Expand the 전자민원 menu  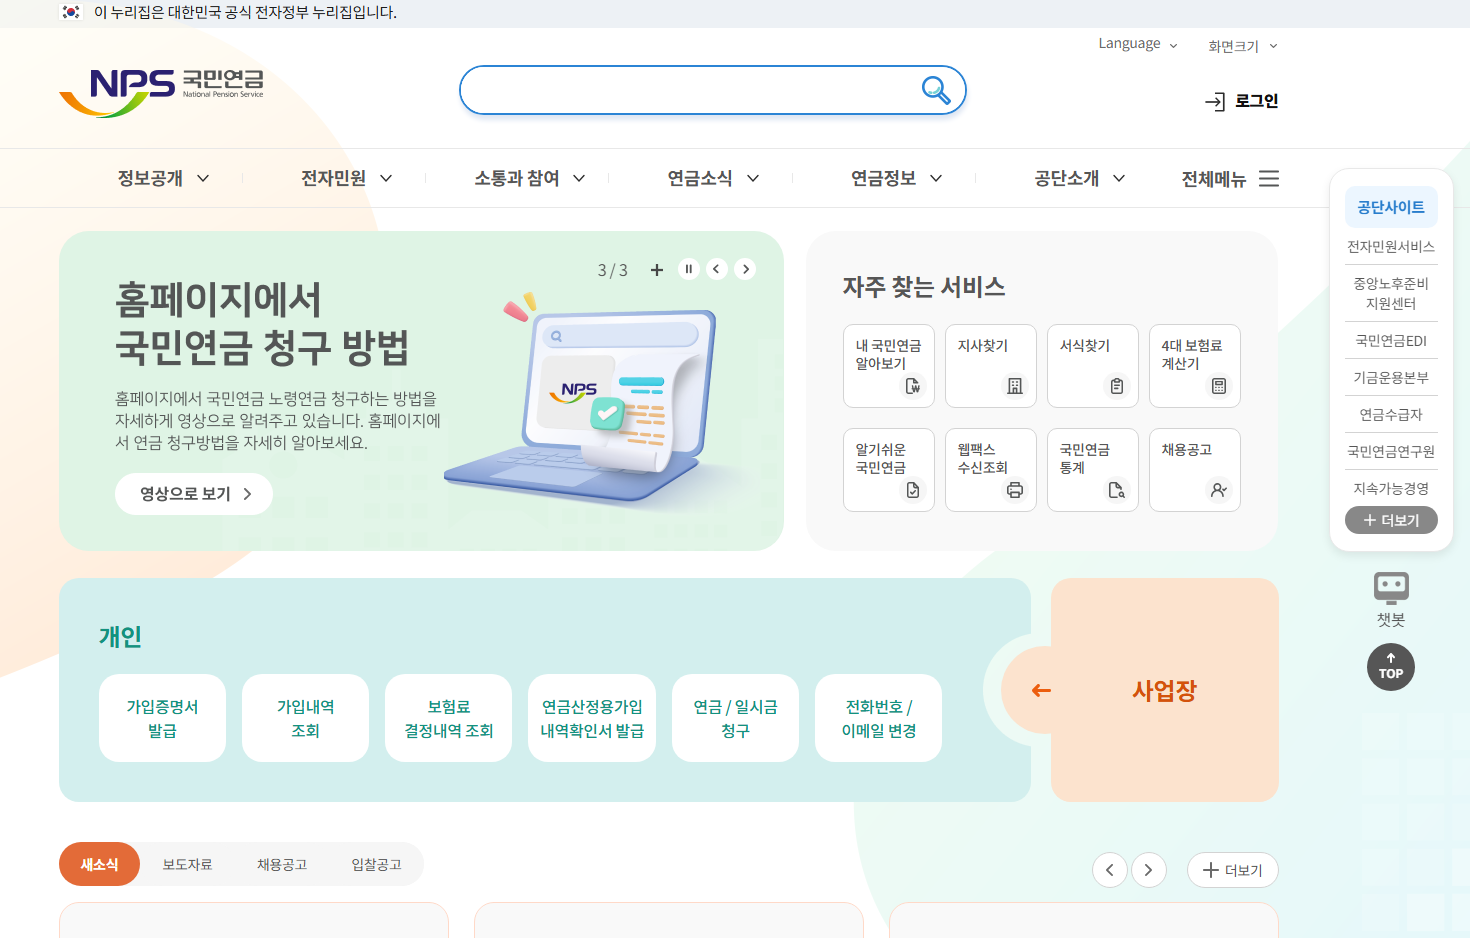coord(347,178)
